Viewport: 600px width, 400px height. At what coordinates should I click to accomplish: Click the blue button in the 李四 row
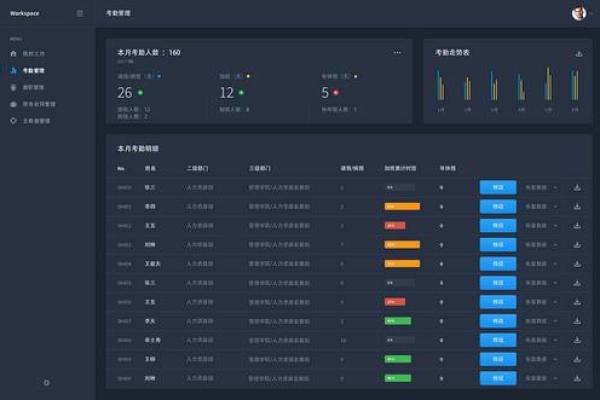tap(498, 207)
